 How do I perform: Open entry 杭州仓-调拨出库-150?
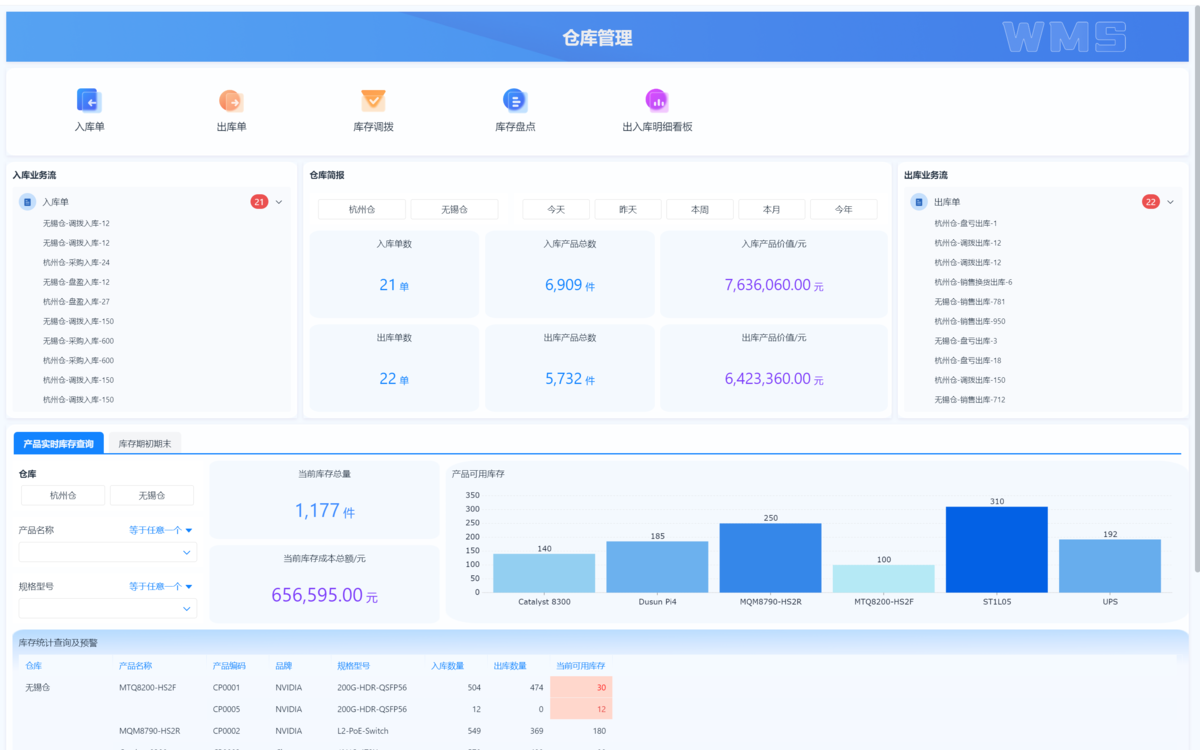tap(969, 380)
